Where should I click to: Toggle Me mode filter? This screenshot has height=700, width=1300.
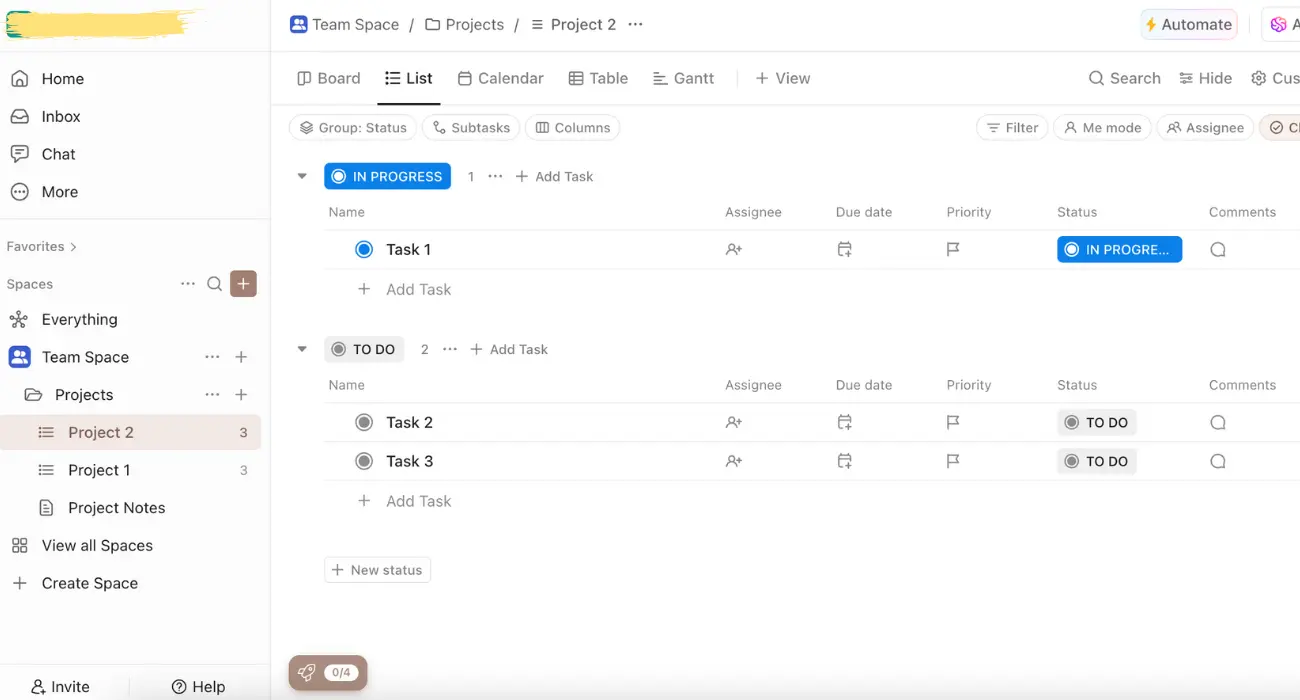tap(1103, 128)
